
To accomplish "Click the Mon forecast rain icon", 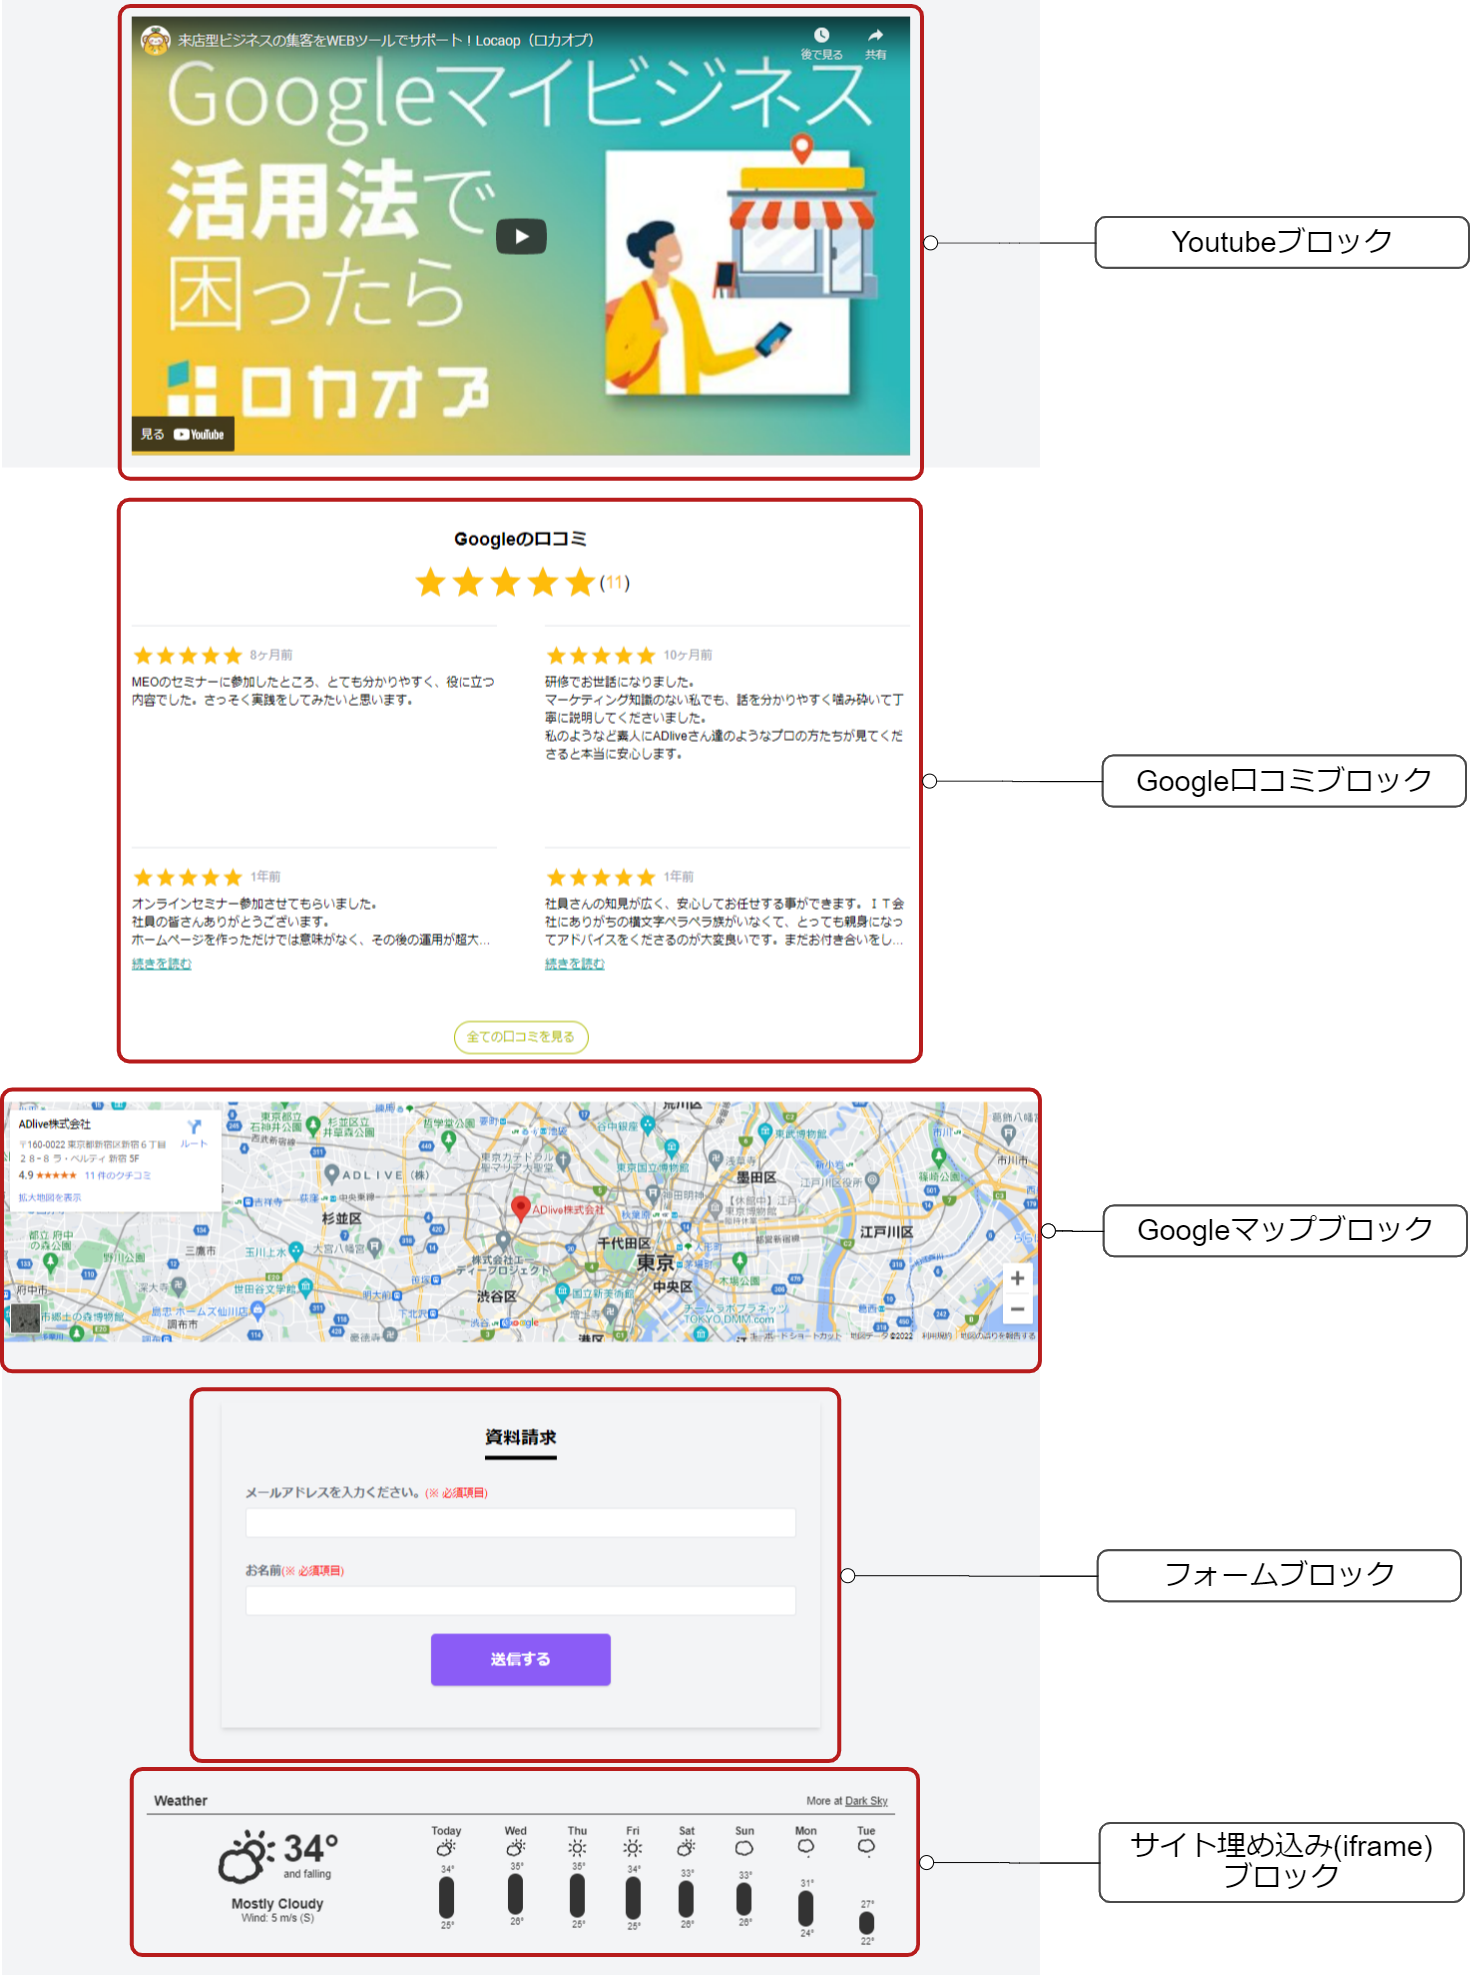I will tap(806, 1848).
